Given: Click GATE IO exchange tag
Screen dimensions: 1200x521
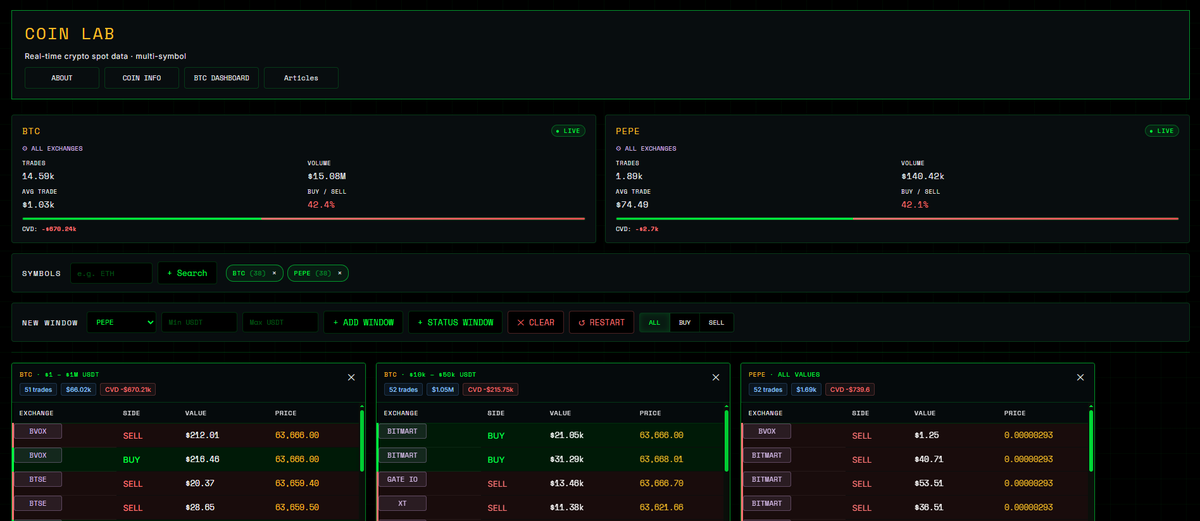Looking at the screenshot, I should click(x=402, y=479).
